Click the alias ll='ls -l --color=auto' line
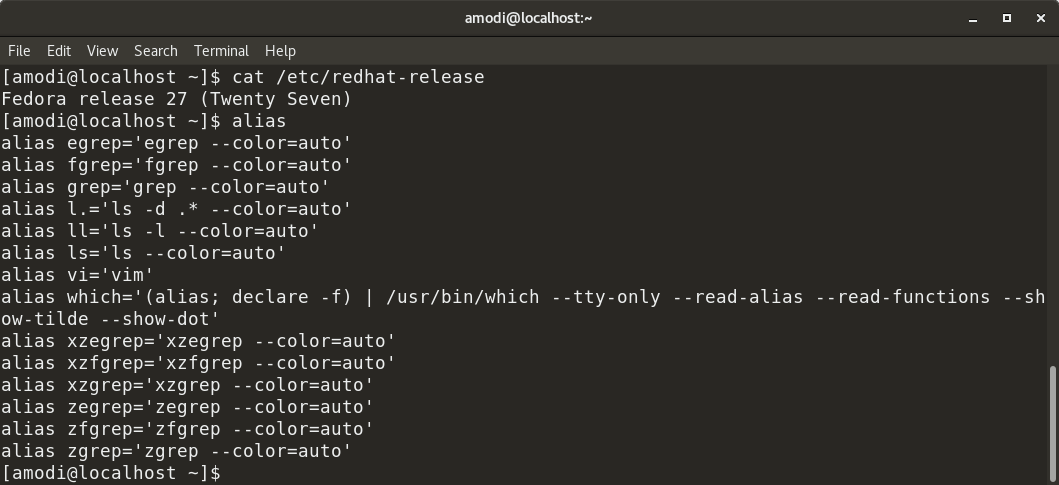Viewport: 1059px width, 485px height. (x=160, y=231)
